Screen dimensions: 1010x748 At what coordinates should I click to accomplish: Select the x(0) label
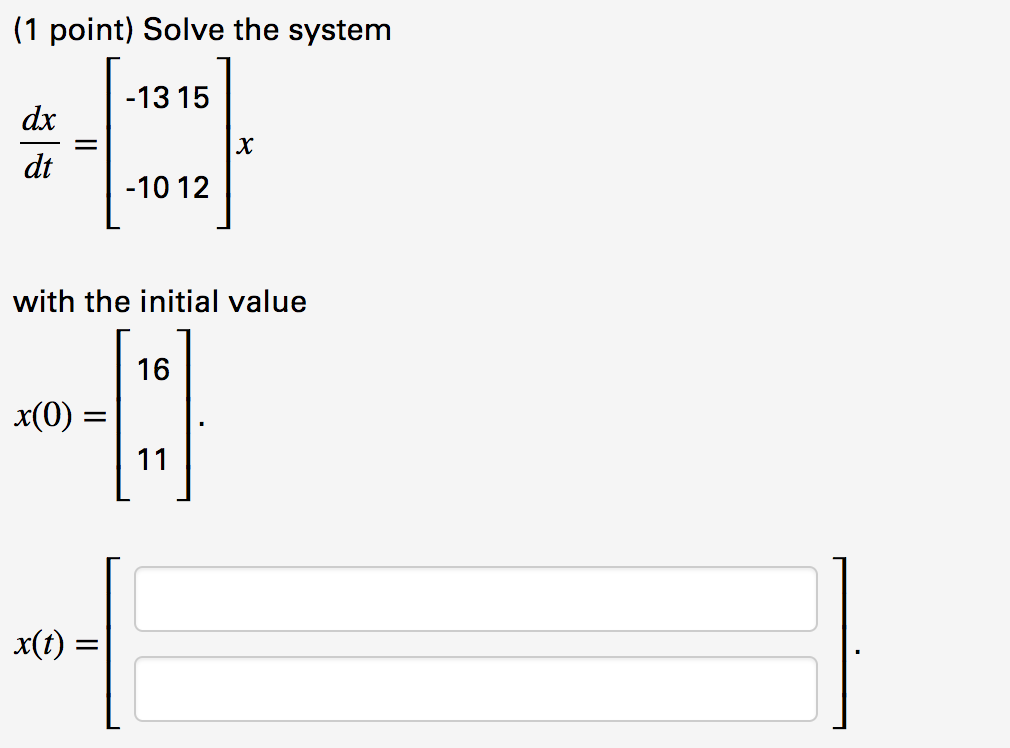click(x=44, y=417)
